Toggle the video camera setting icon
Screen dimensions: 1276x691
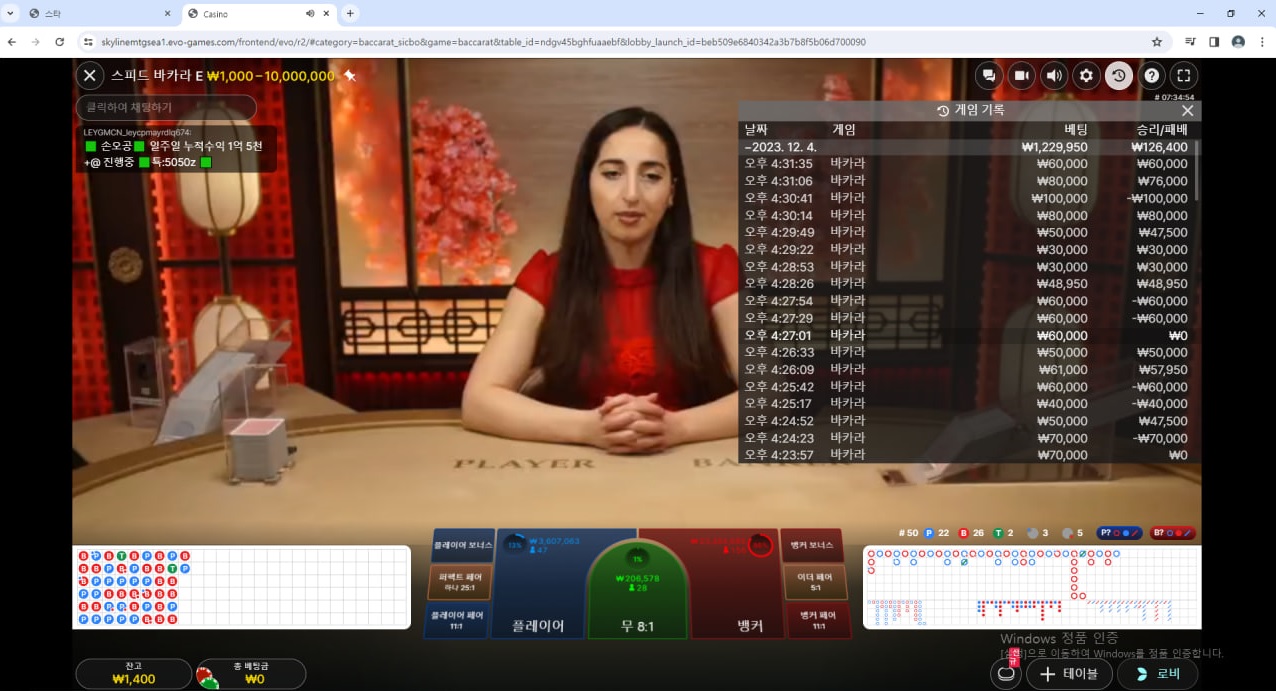1021,75
